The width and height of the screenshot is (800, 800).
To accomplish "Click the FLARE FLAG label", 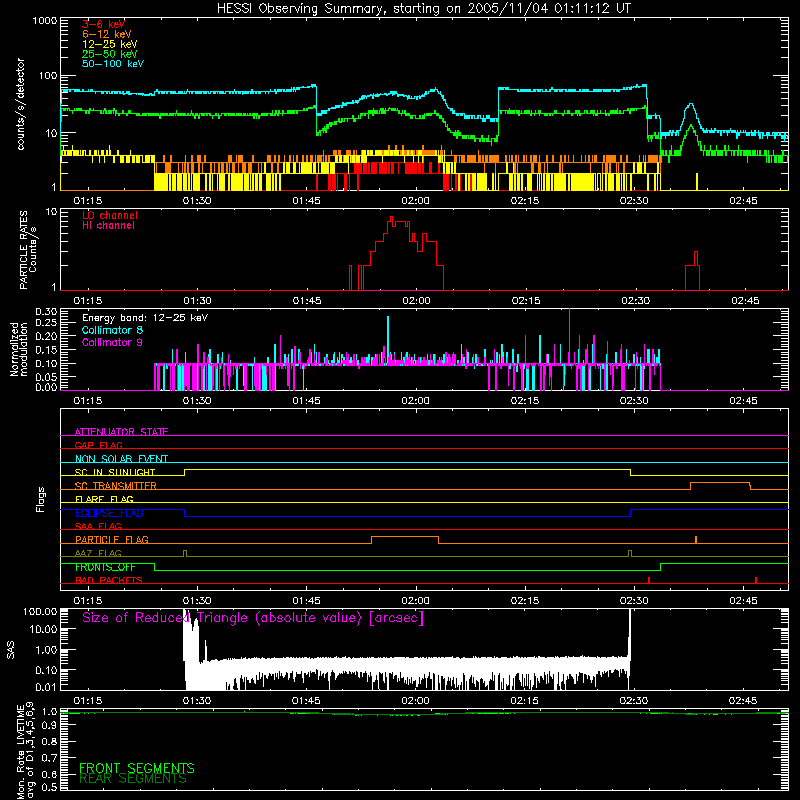I will pyautogui.click(x=104, y=499).
